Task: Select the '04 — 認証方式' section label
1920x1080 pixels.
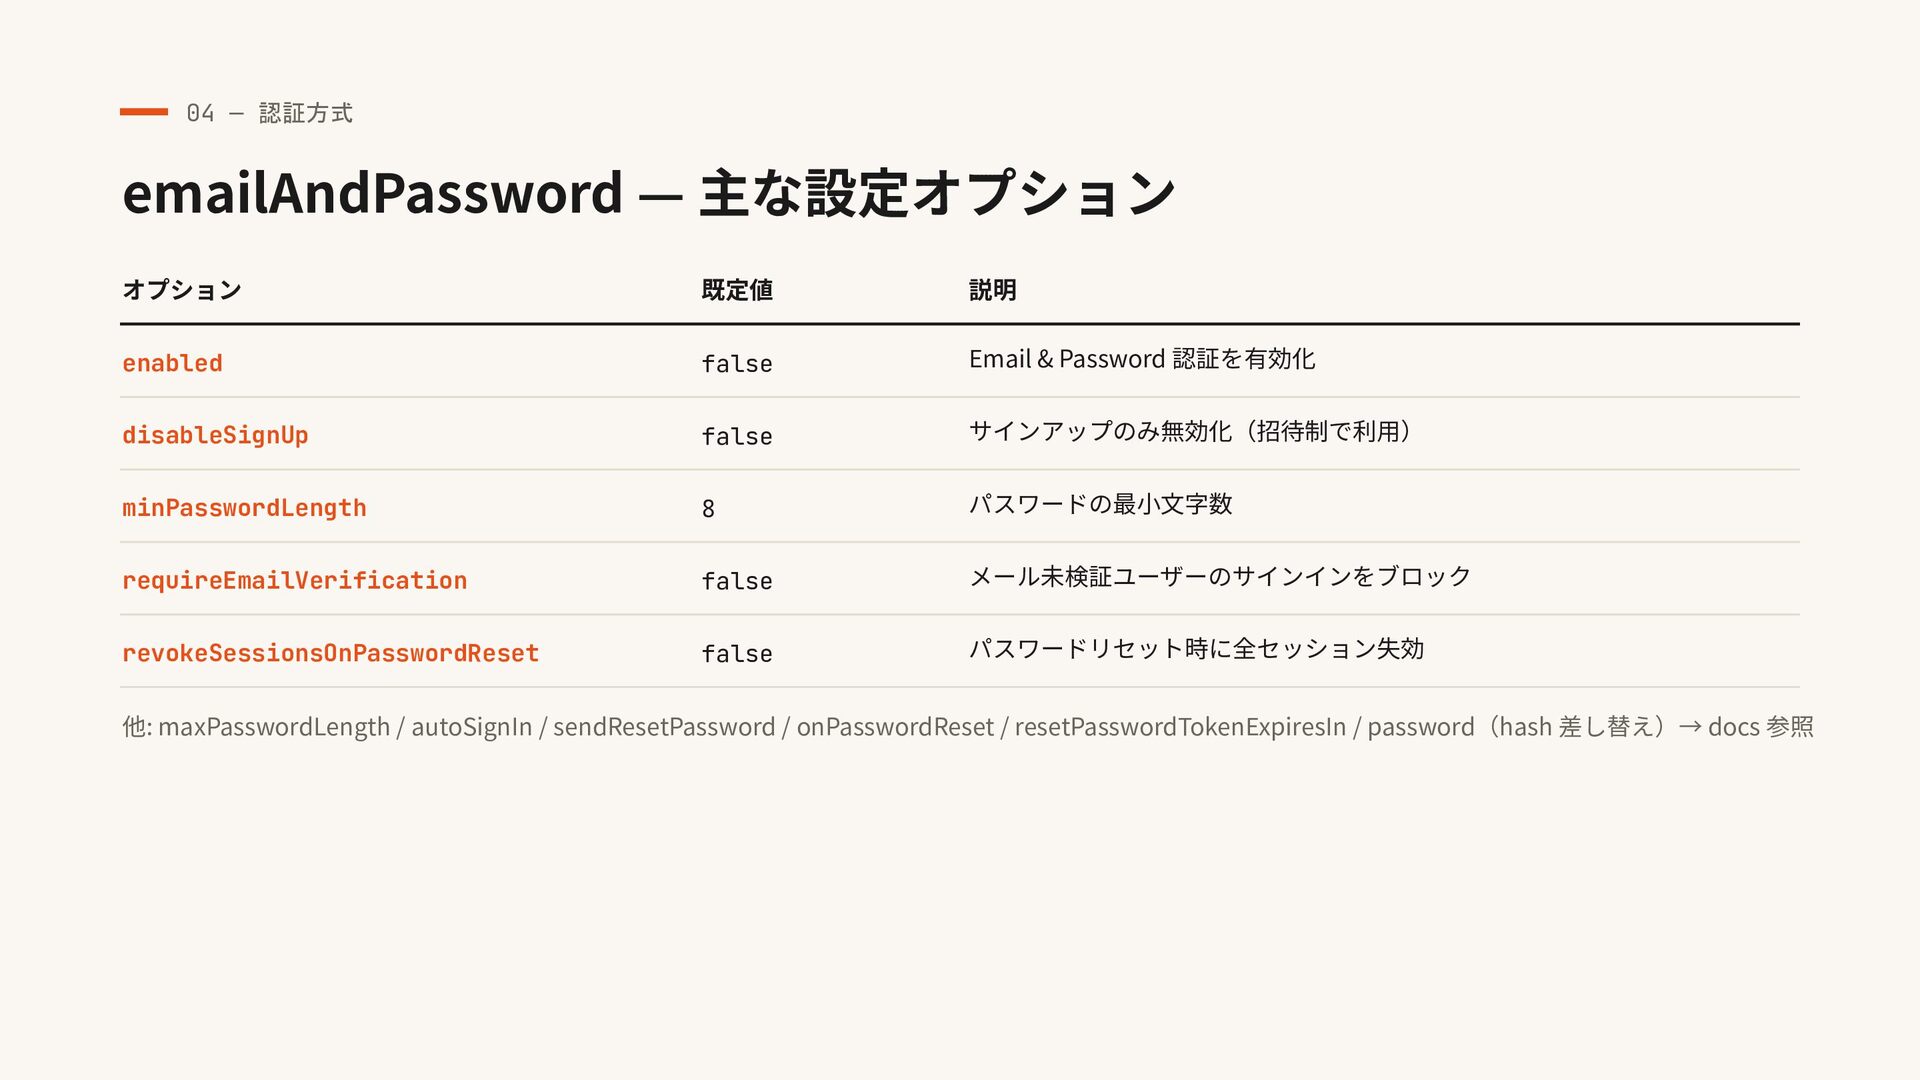Action: (x=269, y=113)
